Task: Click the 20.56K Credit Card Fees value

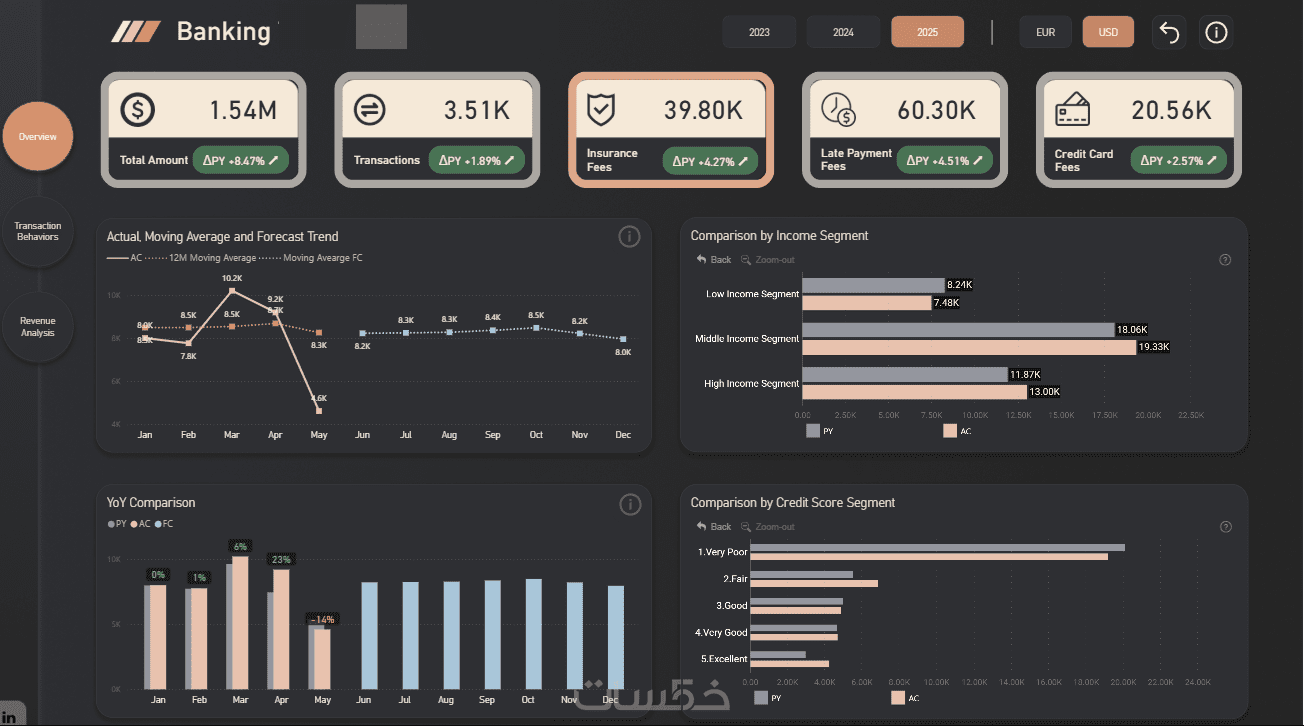Action: pos(1171,110)
